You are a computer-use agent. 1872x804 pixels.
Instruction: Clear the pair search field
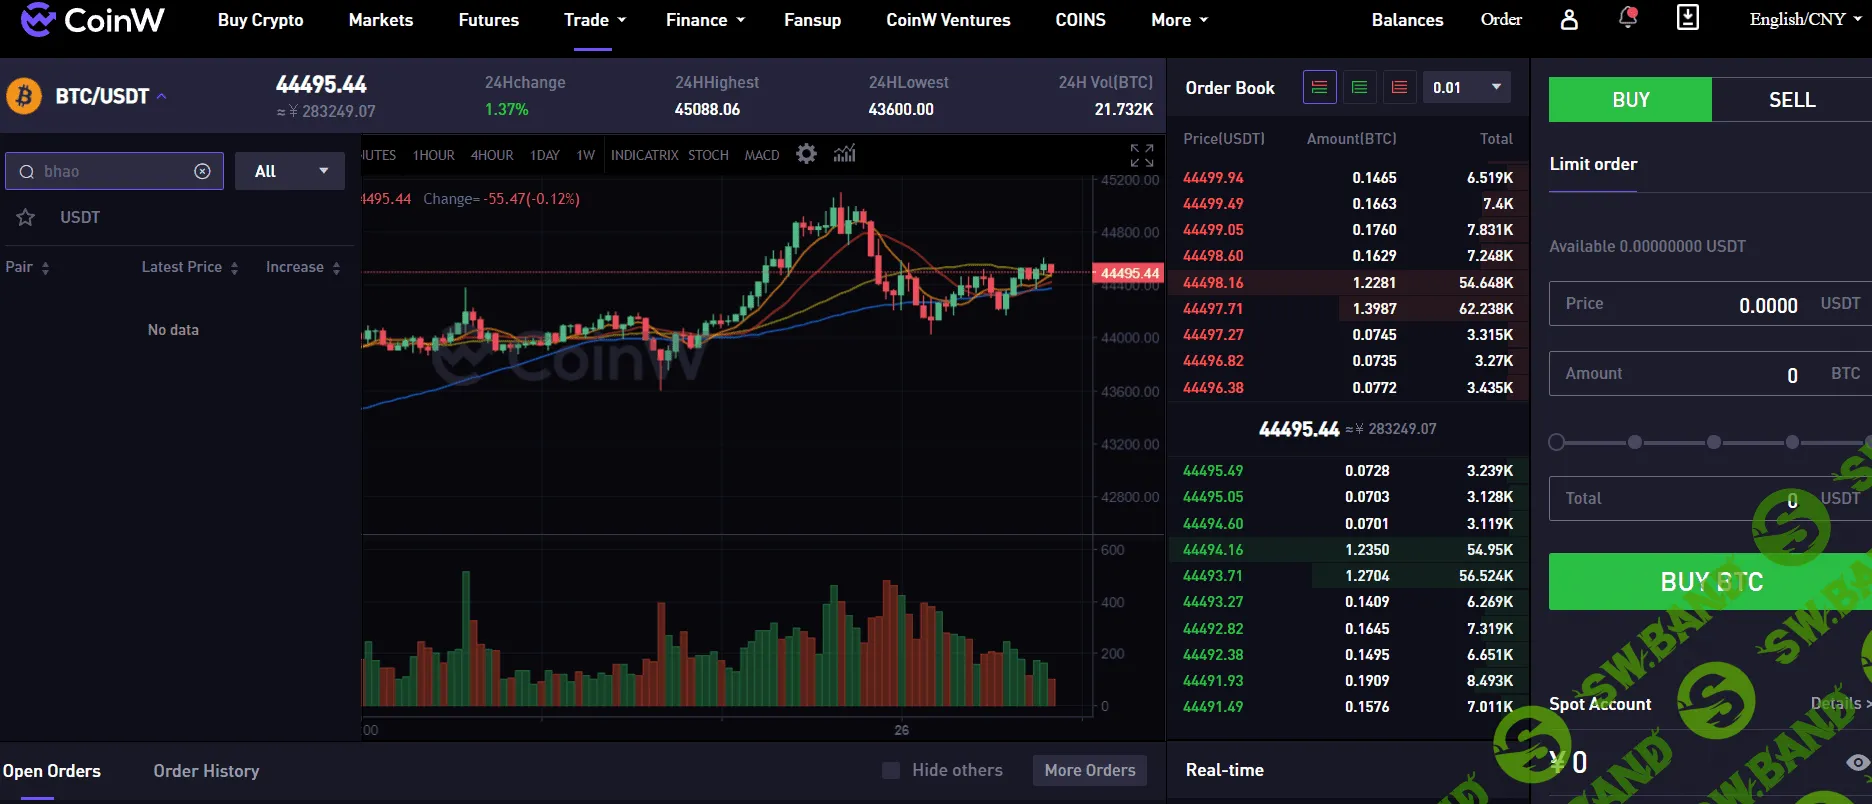point(202,171)
